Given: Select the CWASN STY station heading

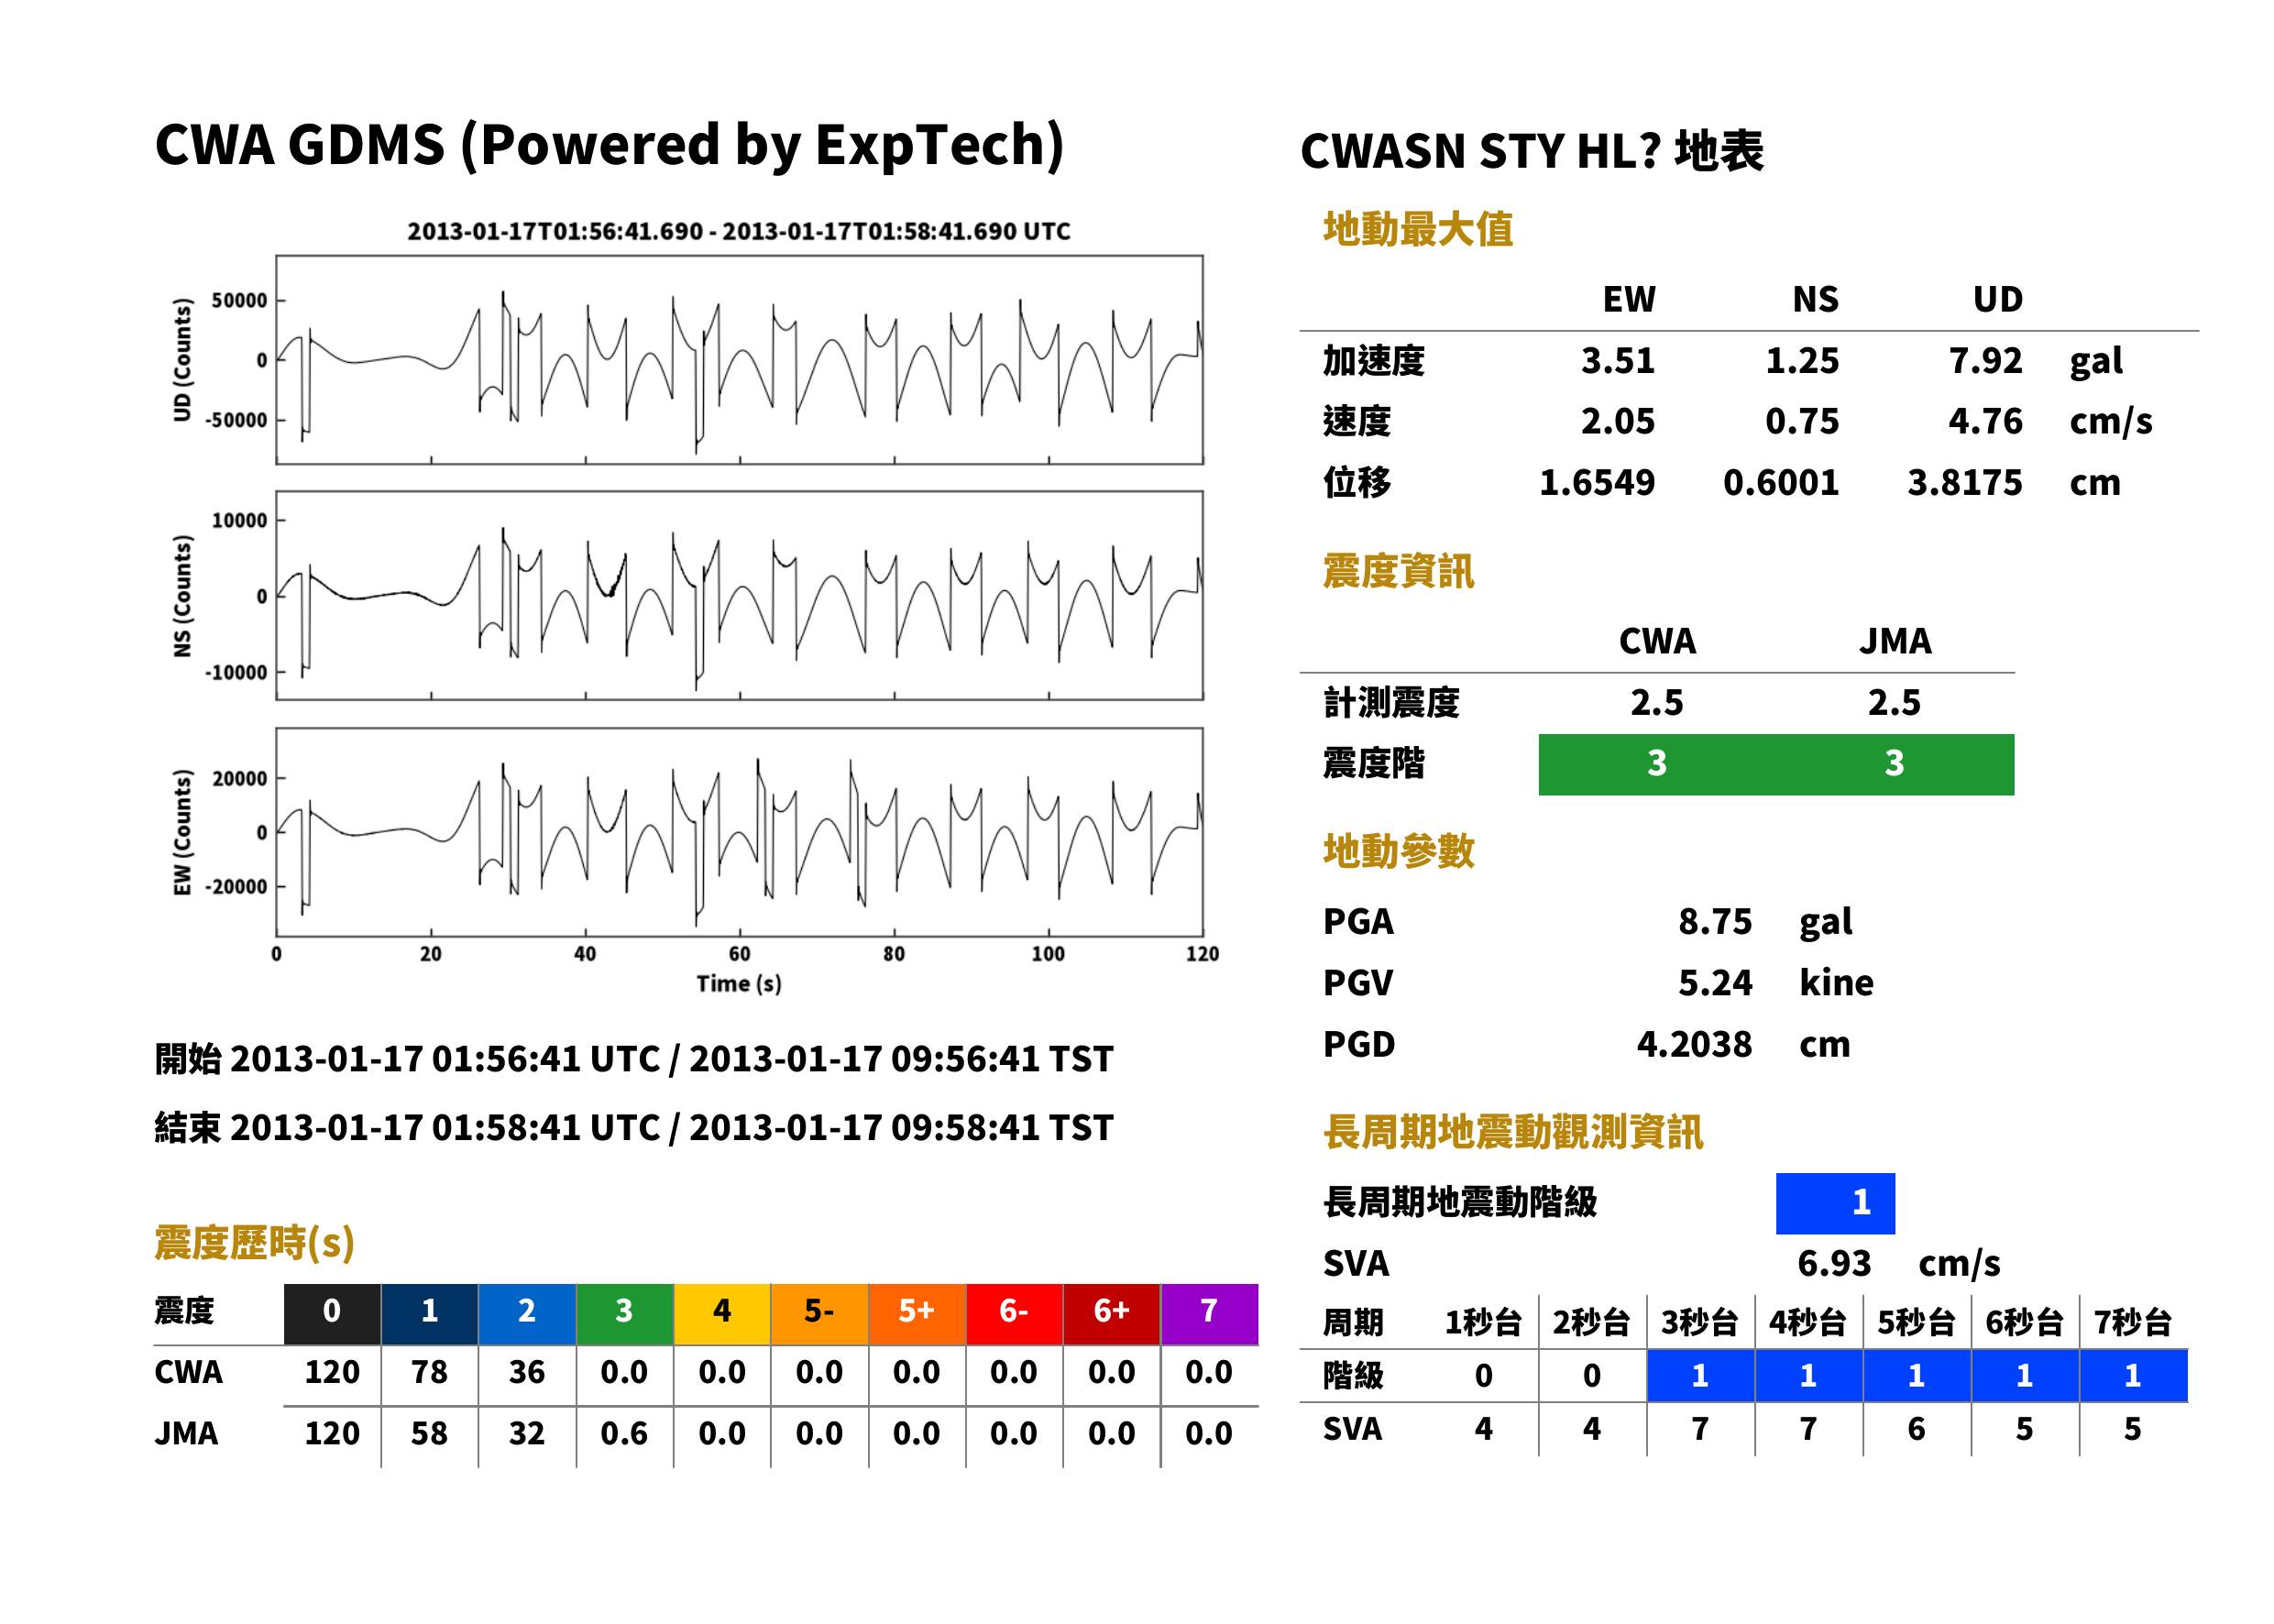Looking at the screenshot, I should 1531,152.
